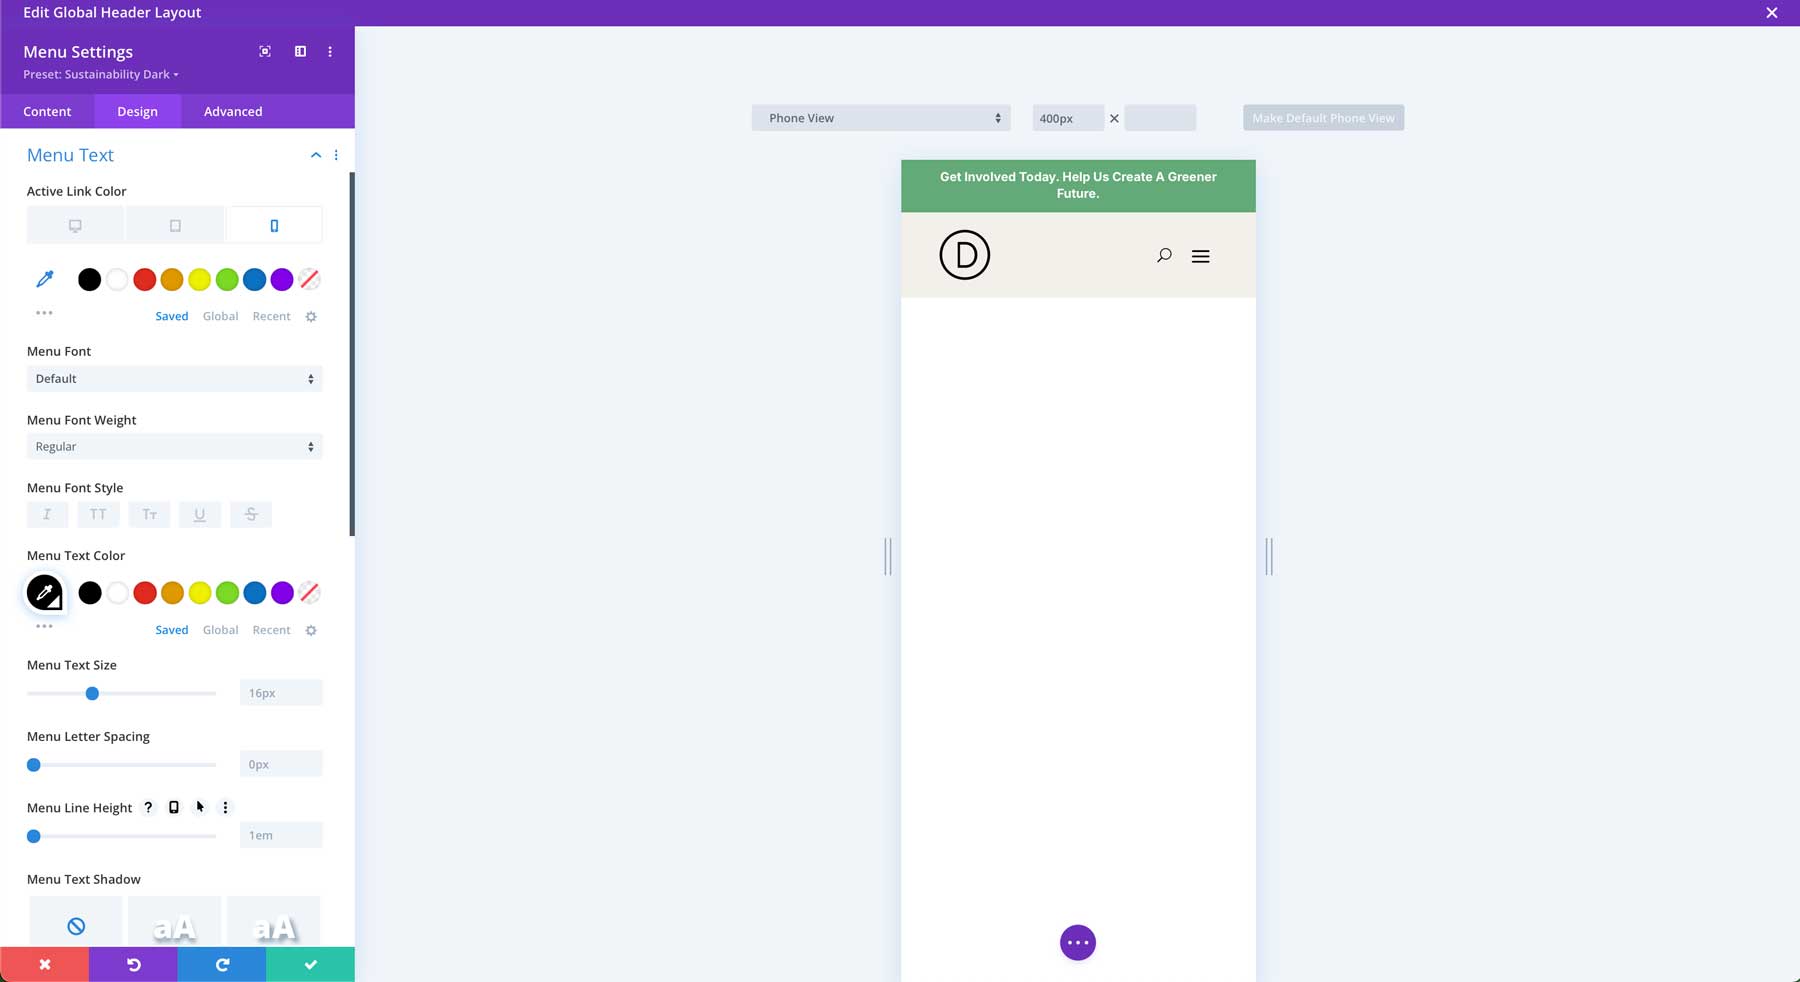Pick the red swatch for Menu Text Color

pyautogui.click(x=144, y=592)
